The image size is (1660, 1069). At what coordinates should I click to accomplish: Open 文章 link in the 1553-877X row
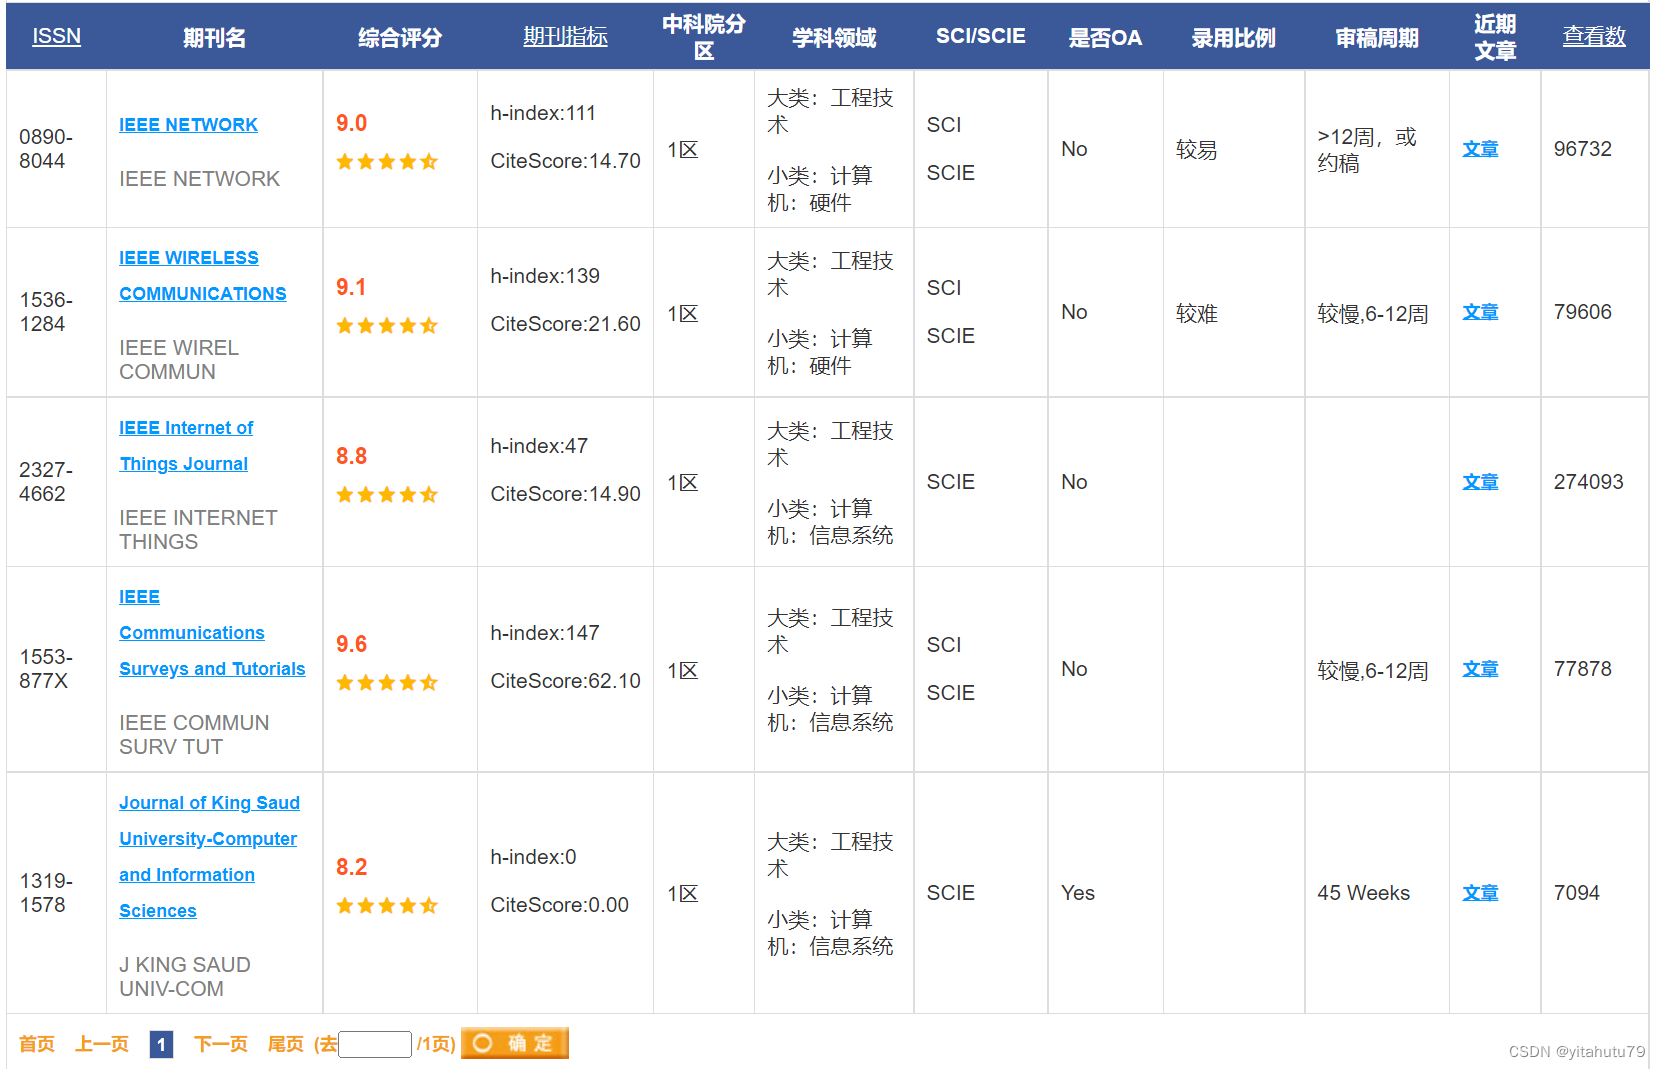pyautogui.click(x=1480, y=669)
